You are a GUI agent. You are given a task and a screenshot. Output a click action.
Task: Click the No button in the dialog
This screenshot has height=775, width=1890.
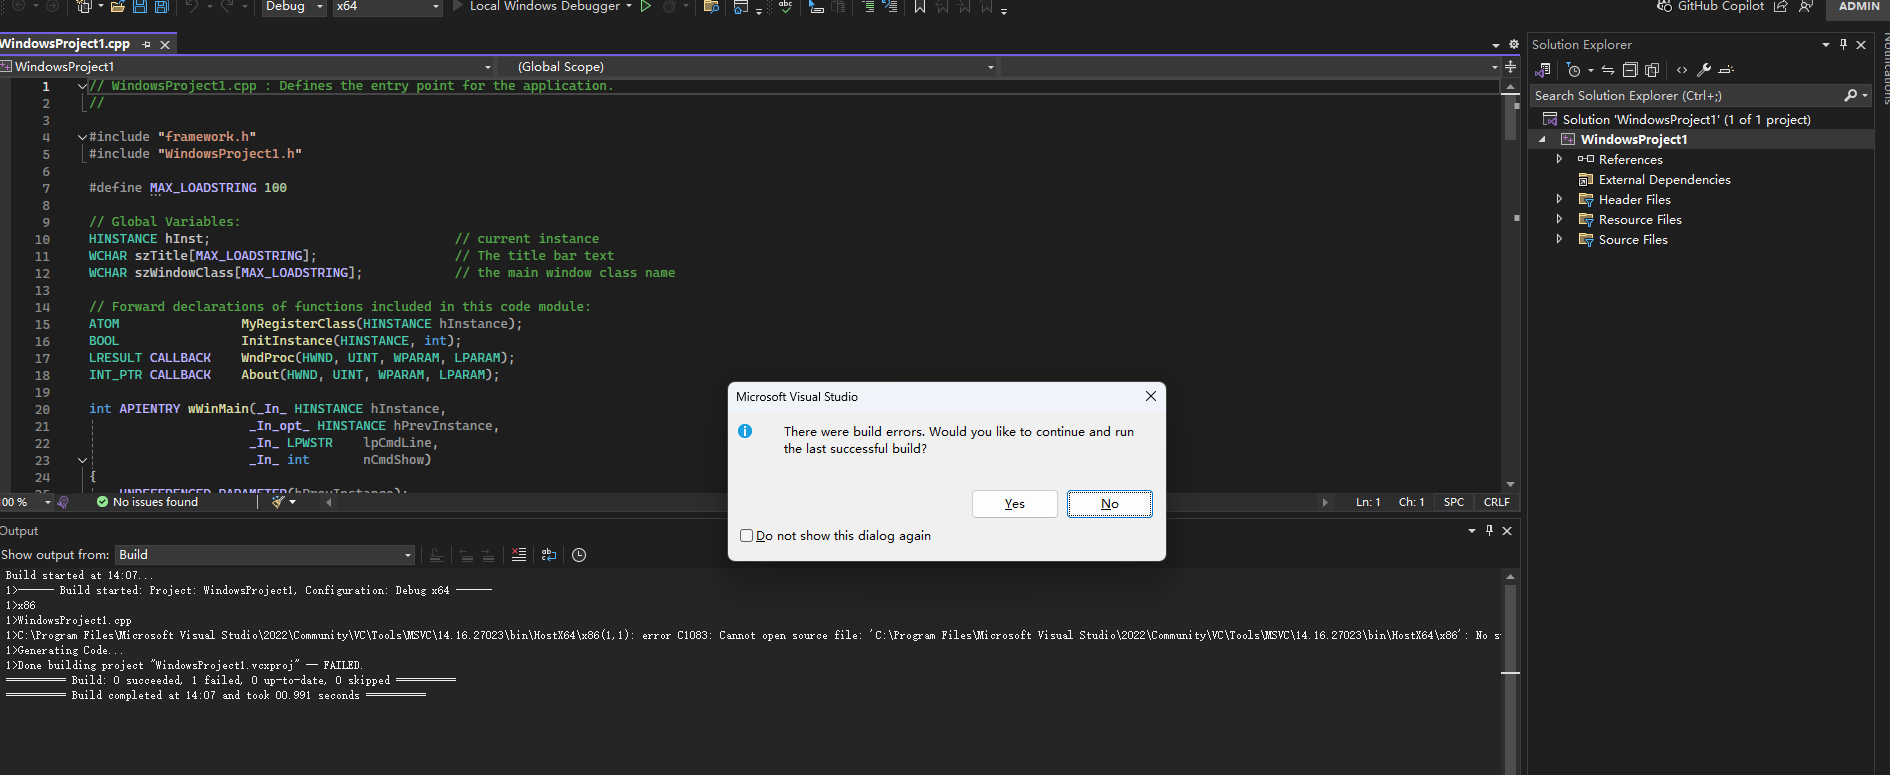pos(1109,504)
